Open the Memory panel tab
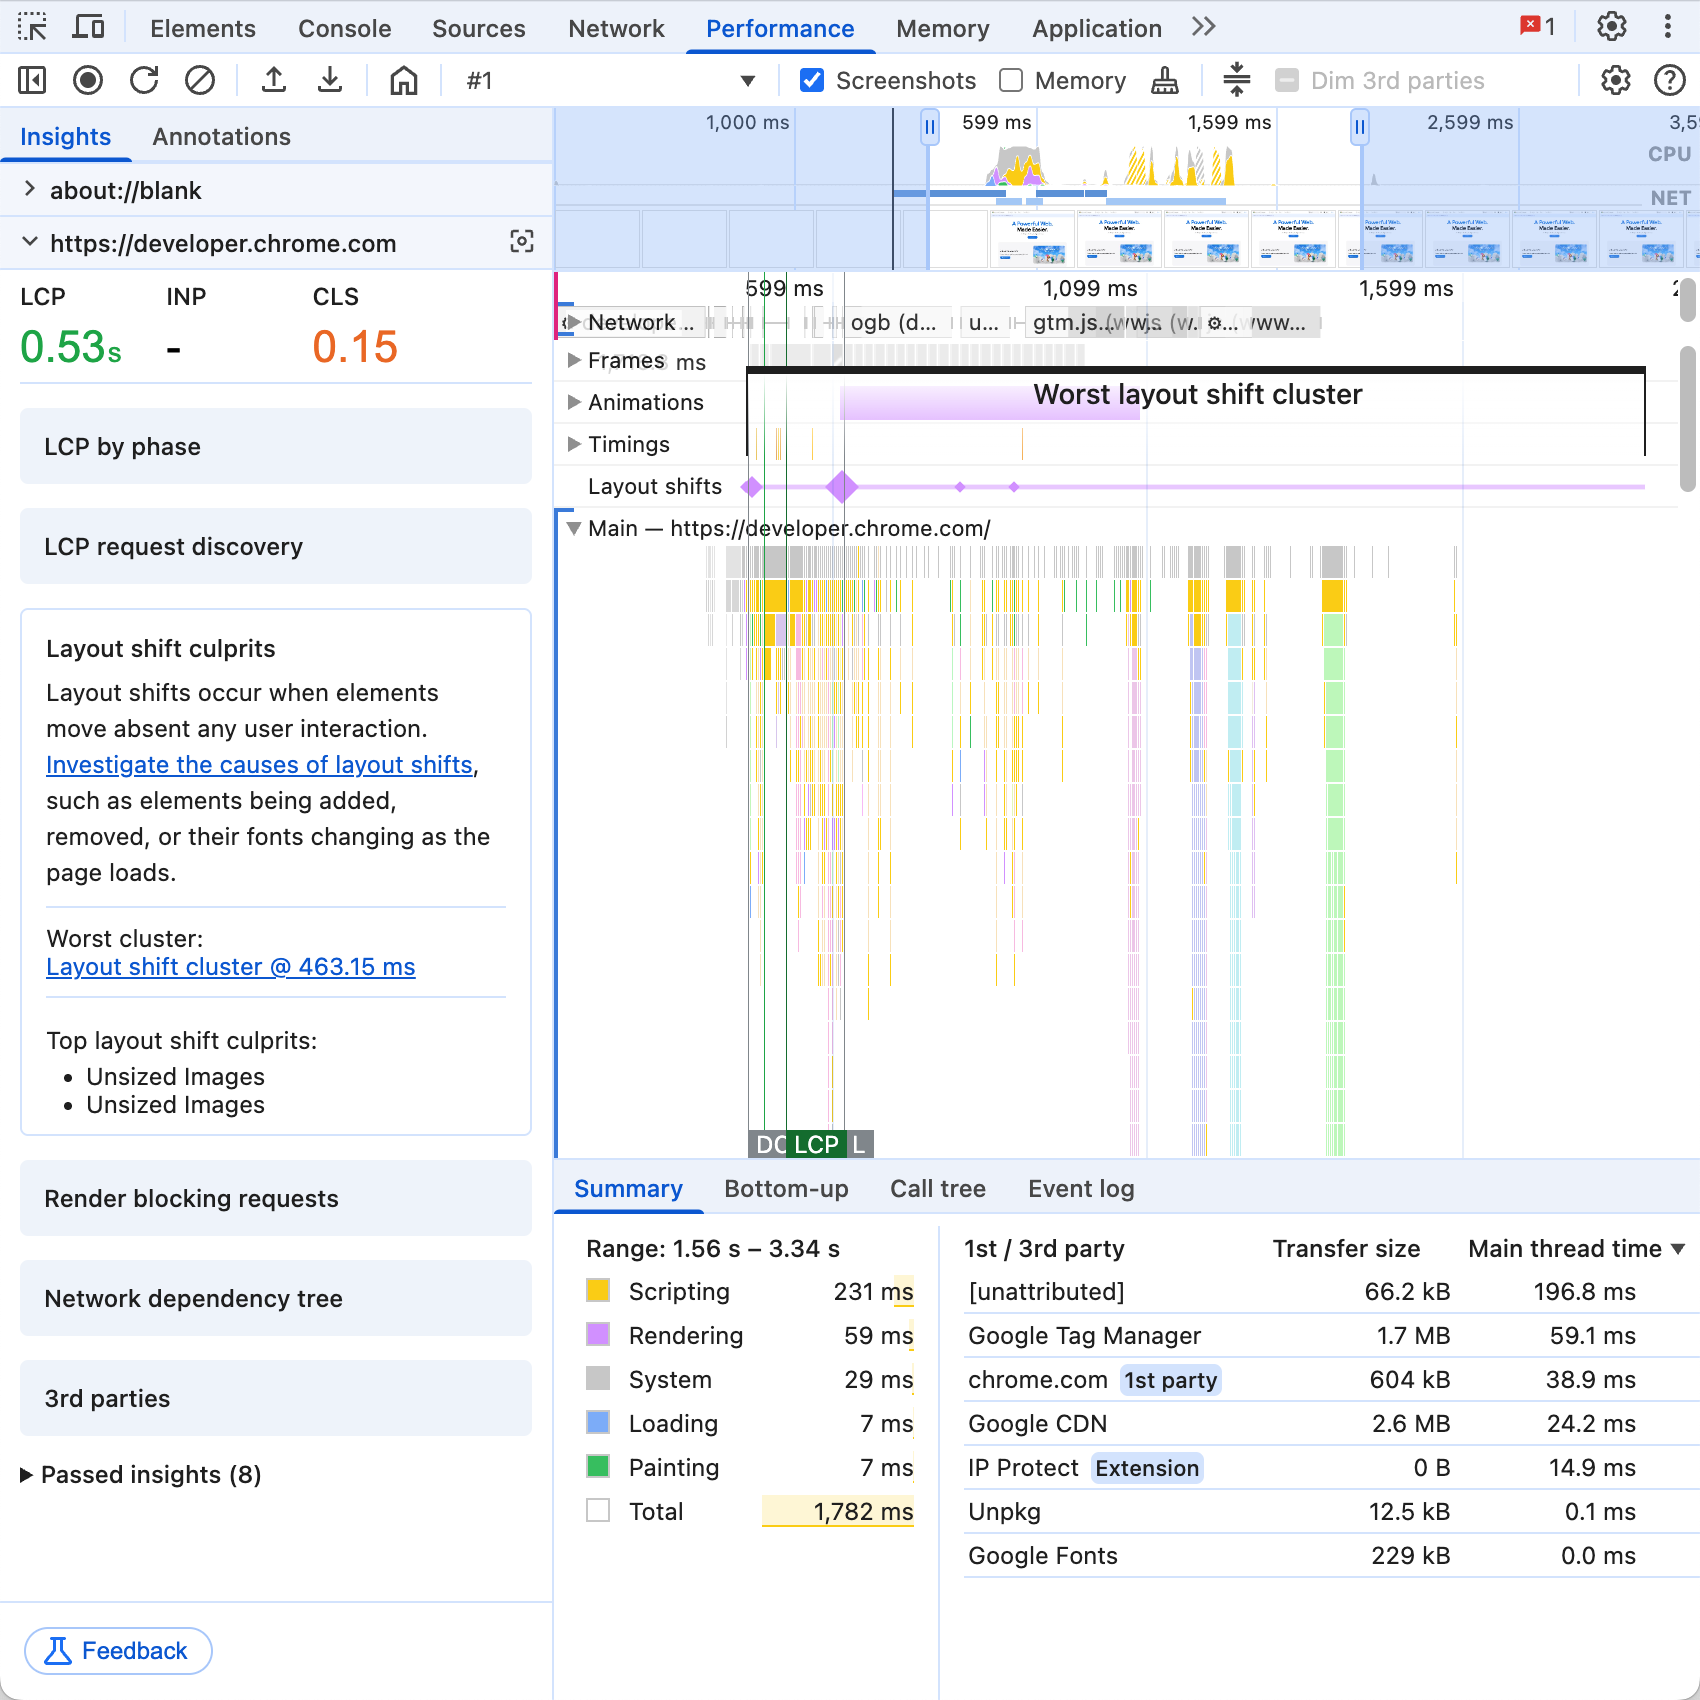The image size is (1700, 1700). click(x=941, y=28)
